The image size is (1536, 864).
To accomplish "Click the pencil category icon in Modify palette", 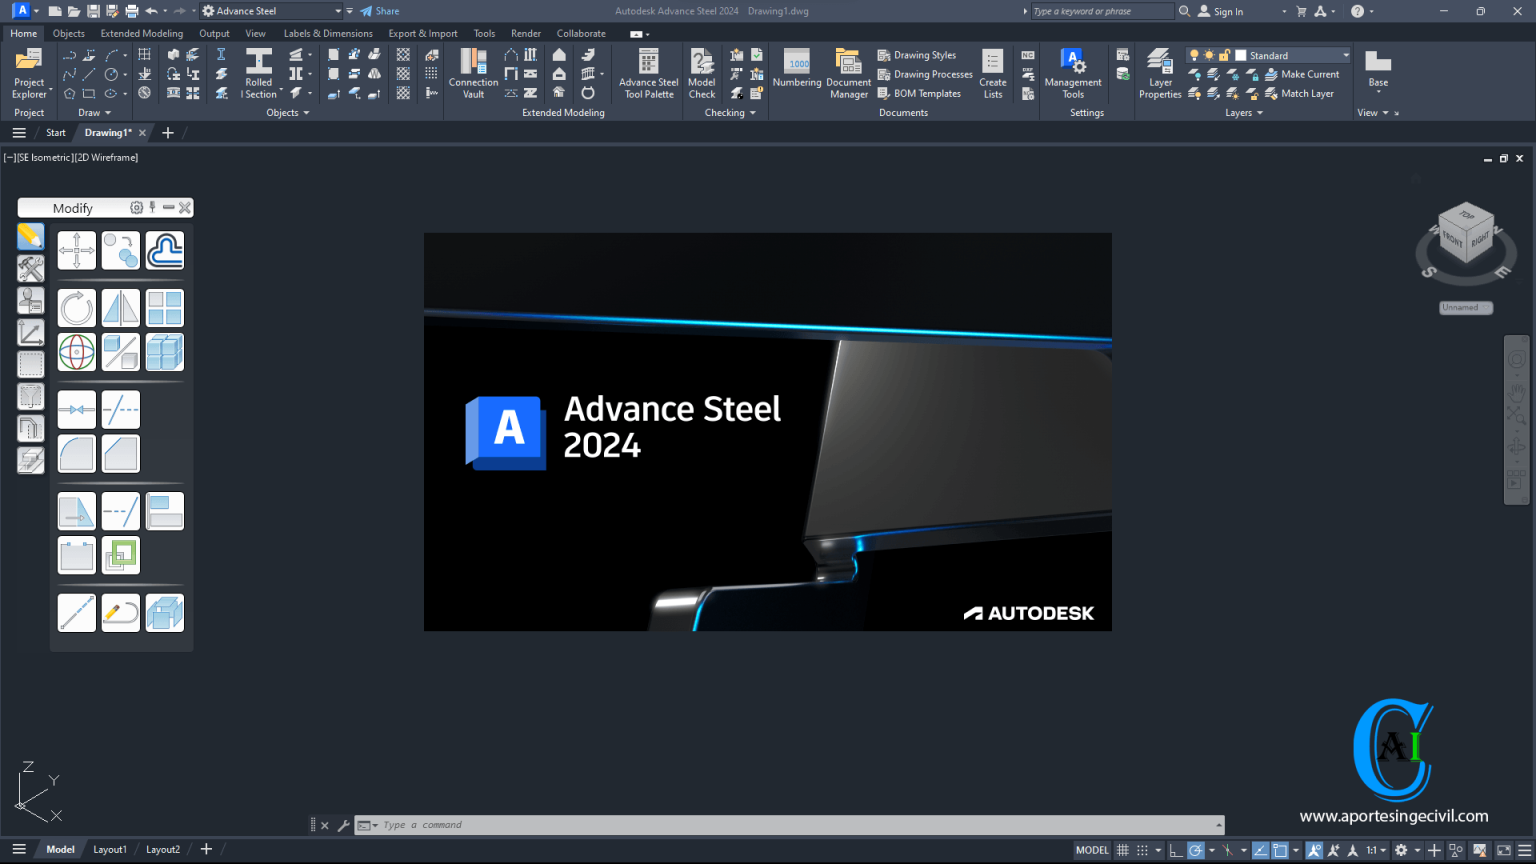I will coord(30,236).
